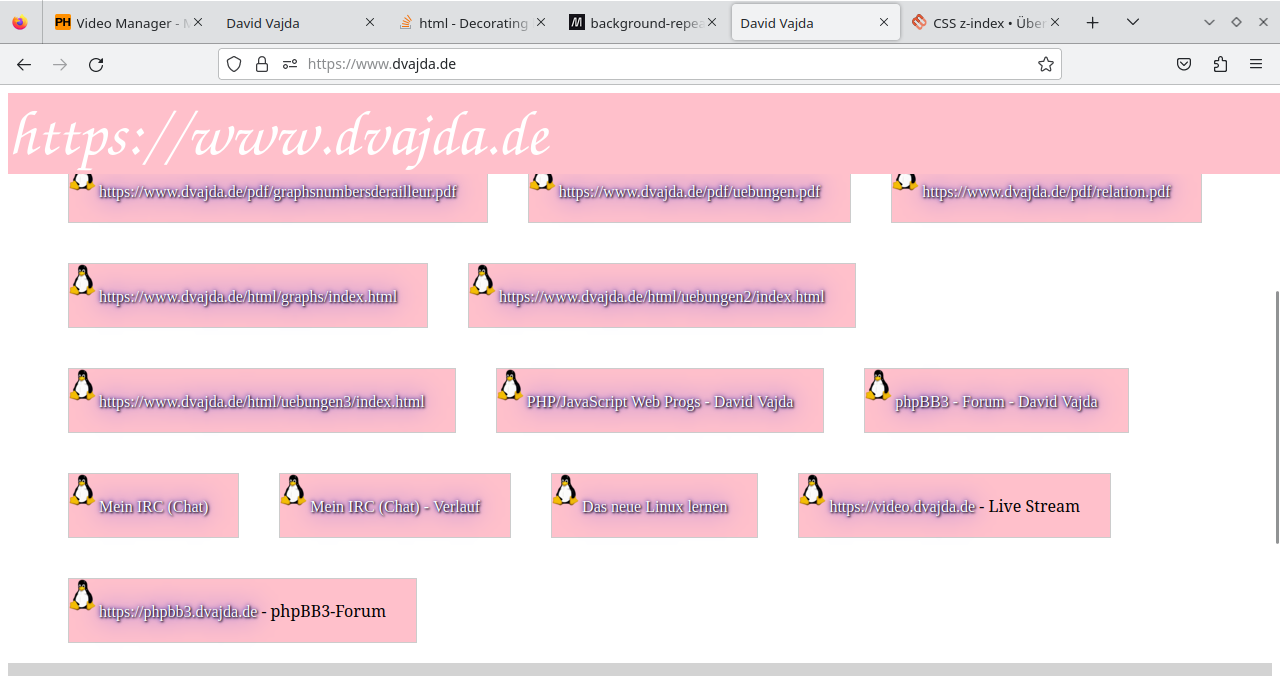Open the Pocket save icon
This screenshot has width=1280, height=676.
(x=1184, y=64)
